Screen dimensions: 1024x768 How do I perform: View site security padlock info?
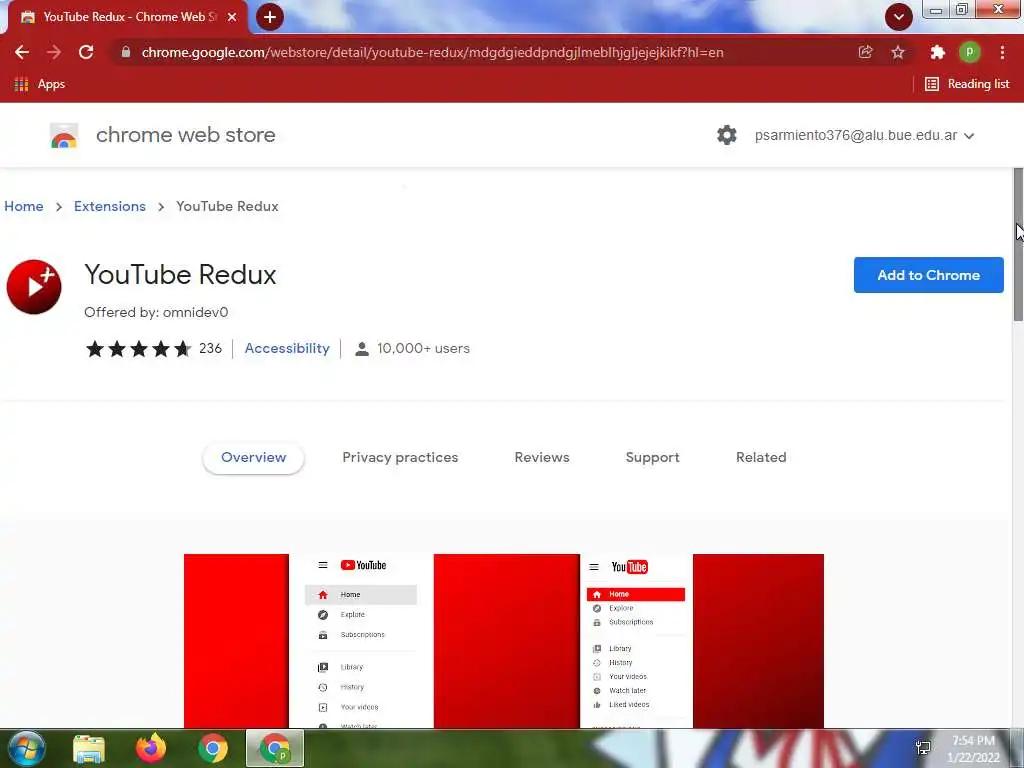pos(126,52)
